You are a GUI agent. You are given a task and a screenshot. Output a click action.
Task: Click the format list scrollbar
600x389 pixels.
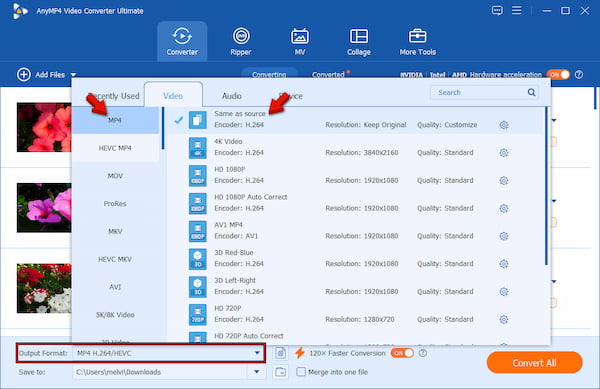163,128
